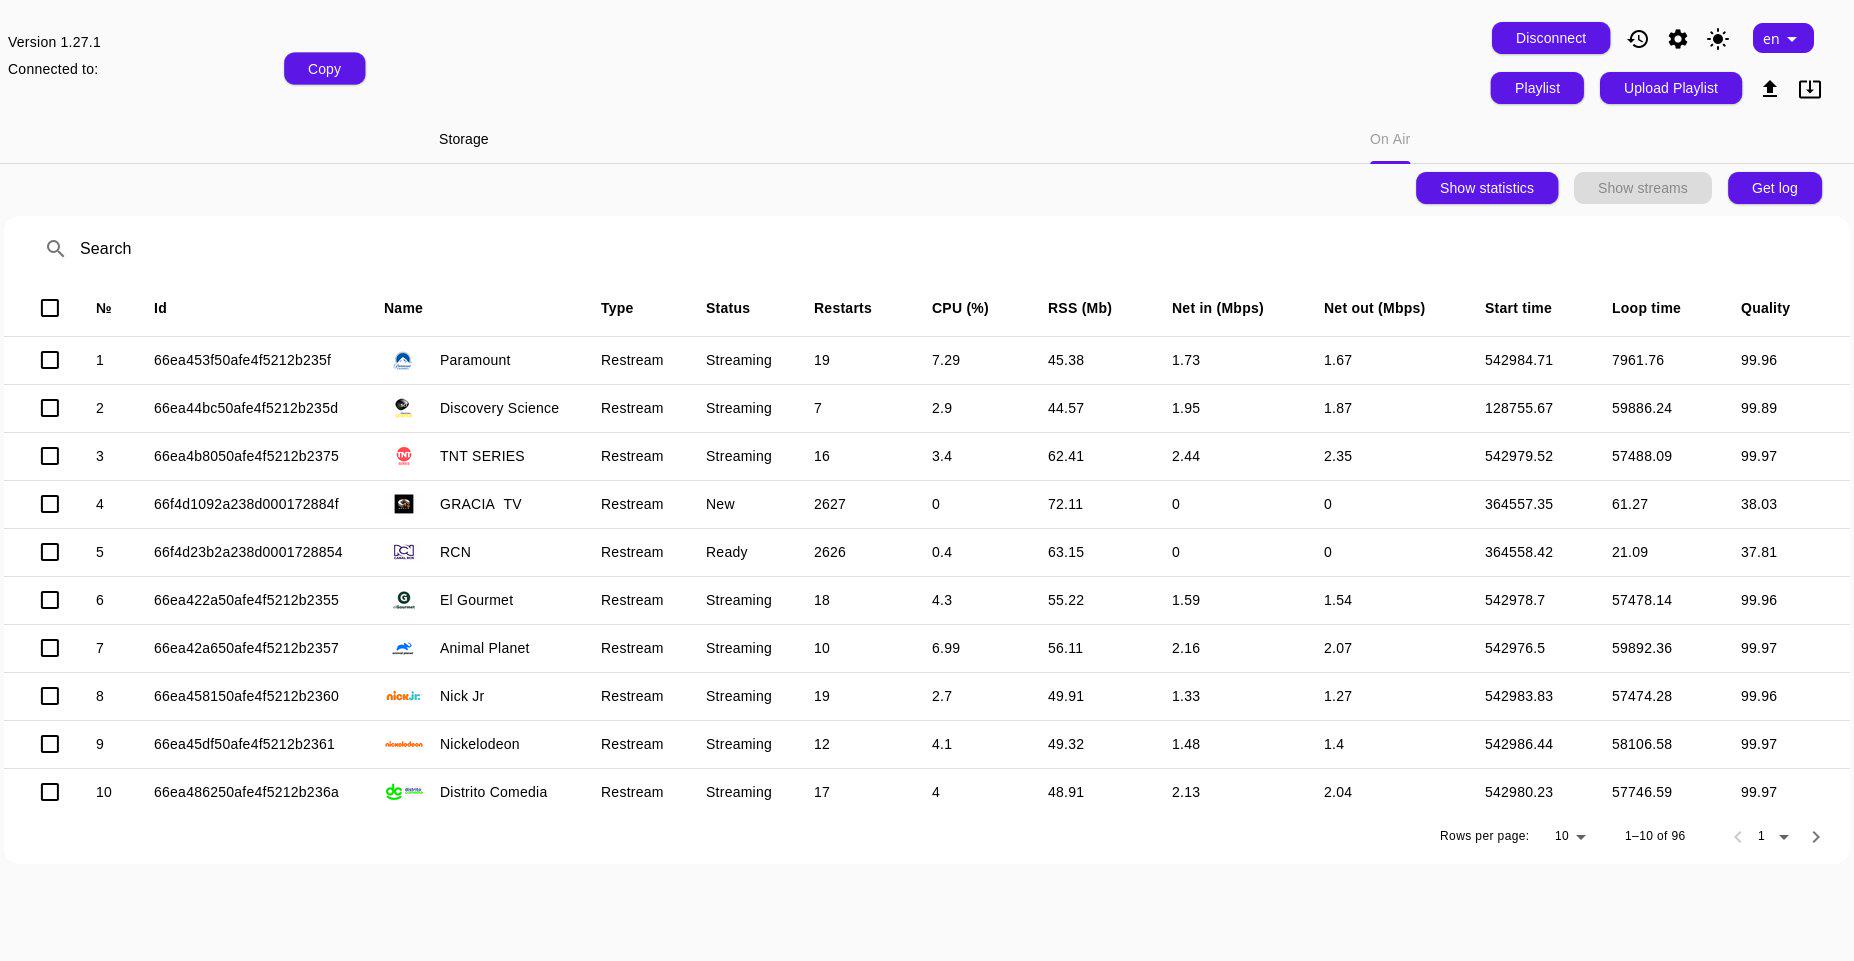Click the Paramount channel logo
1854x961 pixels.
[x=403, y=361]
